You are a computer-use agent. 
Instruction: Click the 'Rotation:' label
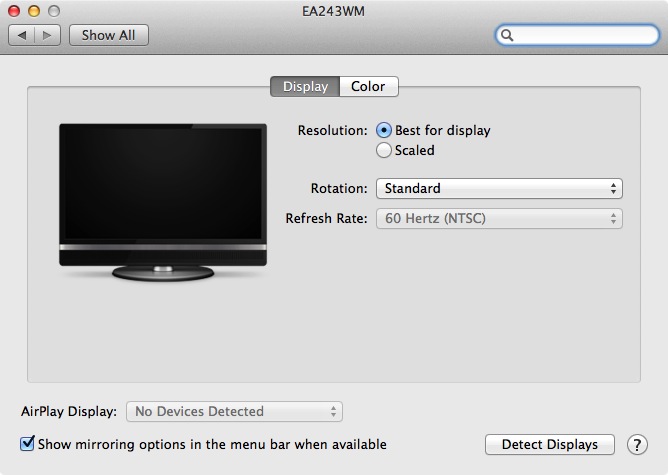pos(339,188)
